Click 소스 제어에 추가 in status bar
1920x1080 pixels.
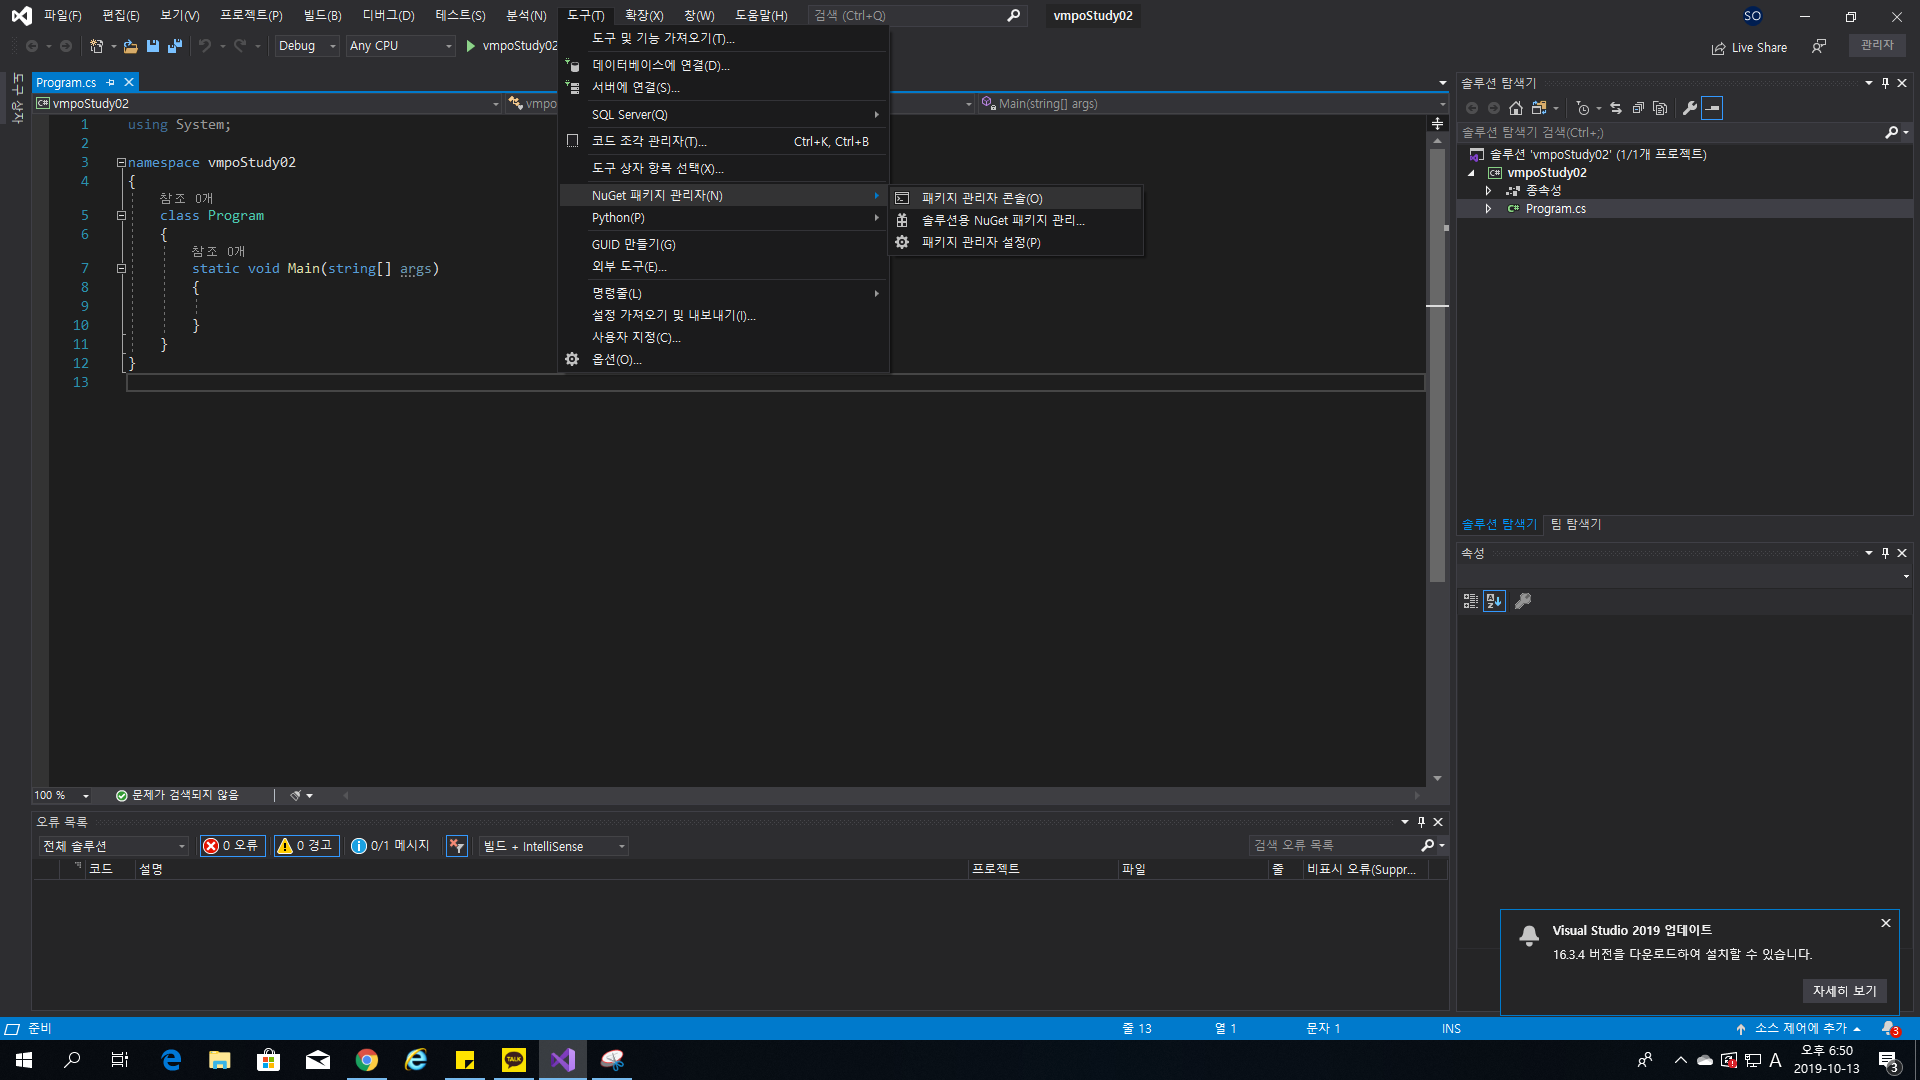pos(1800,1028)
